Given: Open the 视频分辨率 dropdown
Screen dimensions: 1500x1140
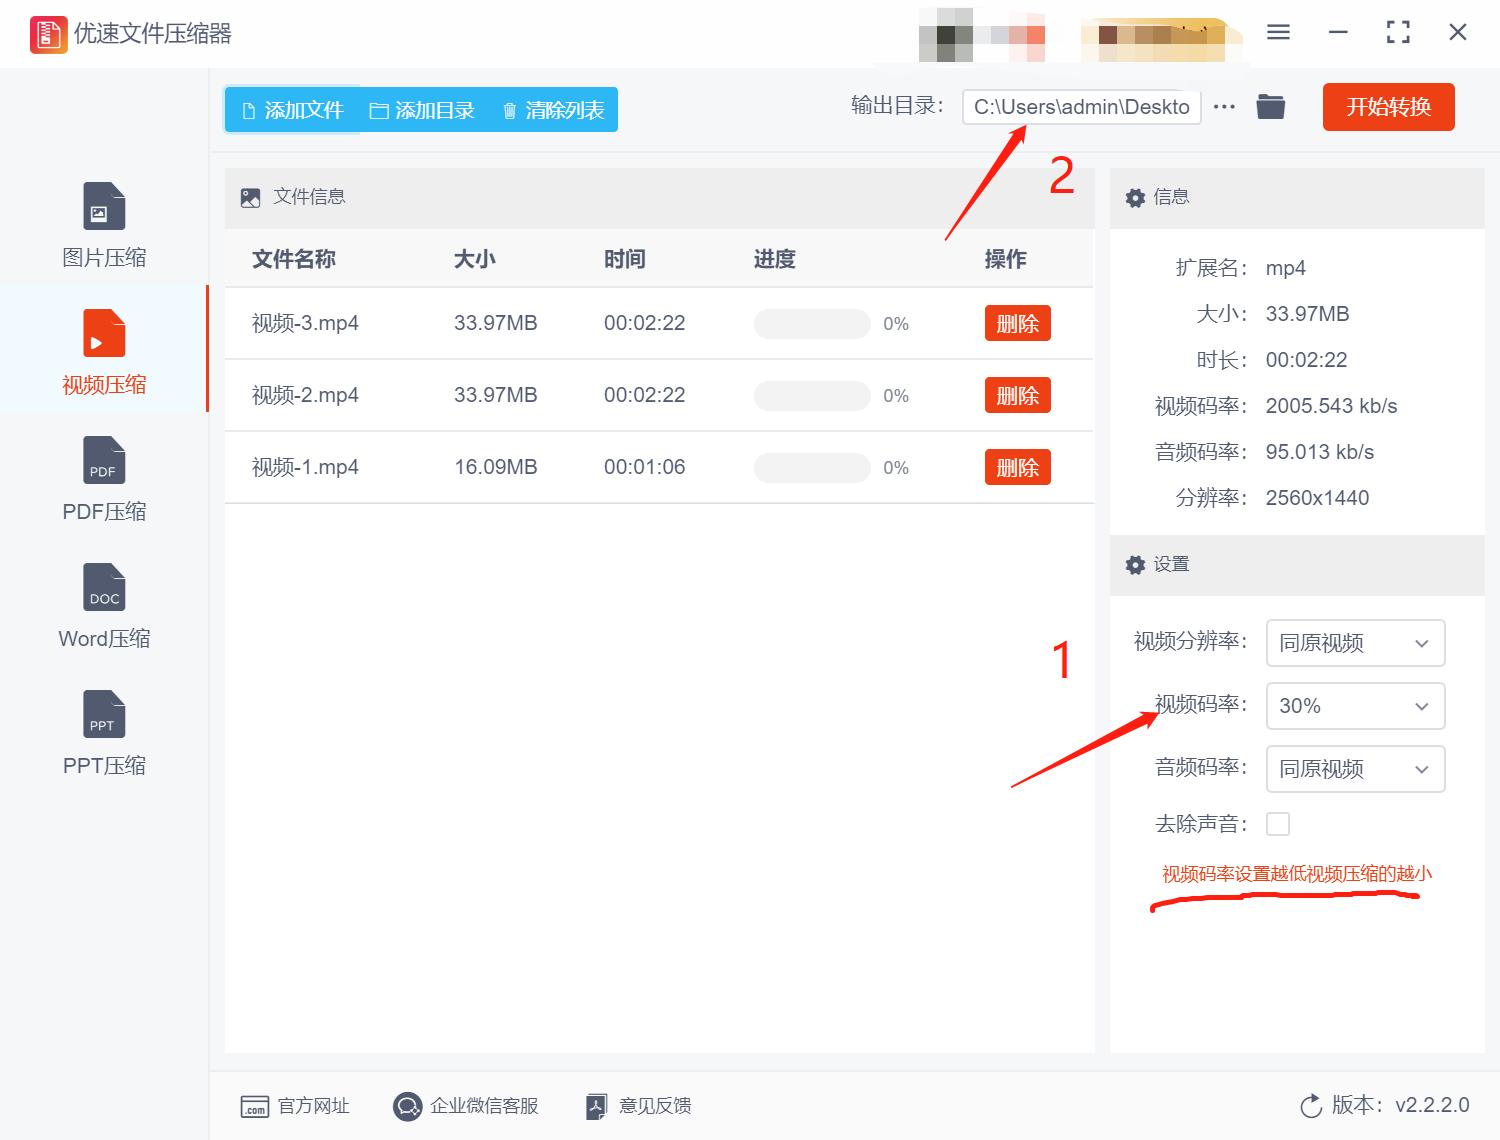Looking at the screenshot, I should 1355,643.
